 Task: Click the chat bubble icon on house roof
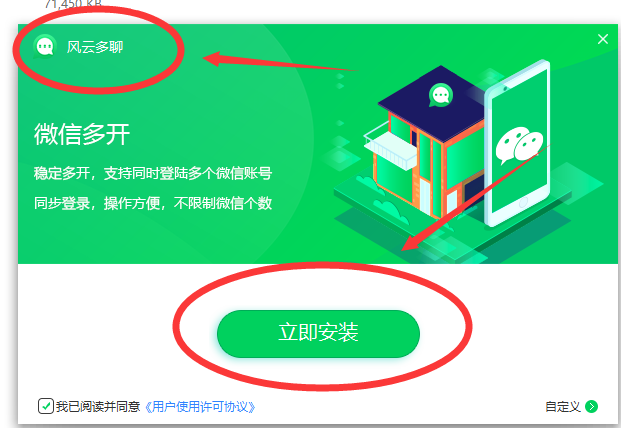[x=440, y=95]
